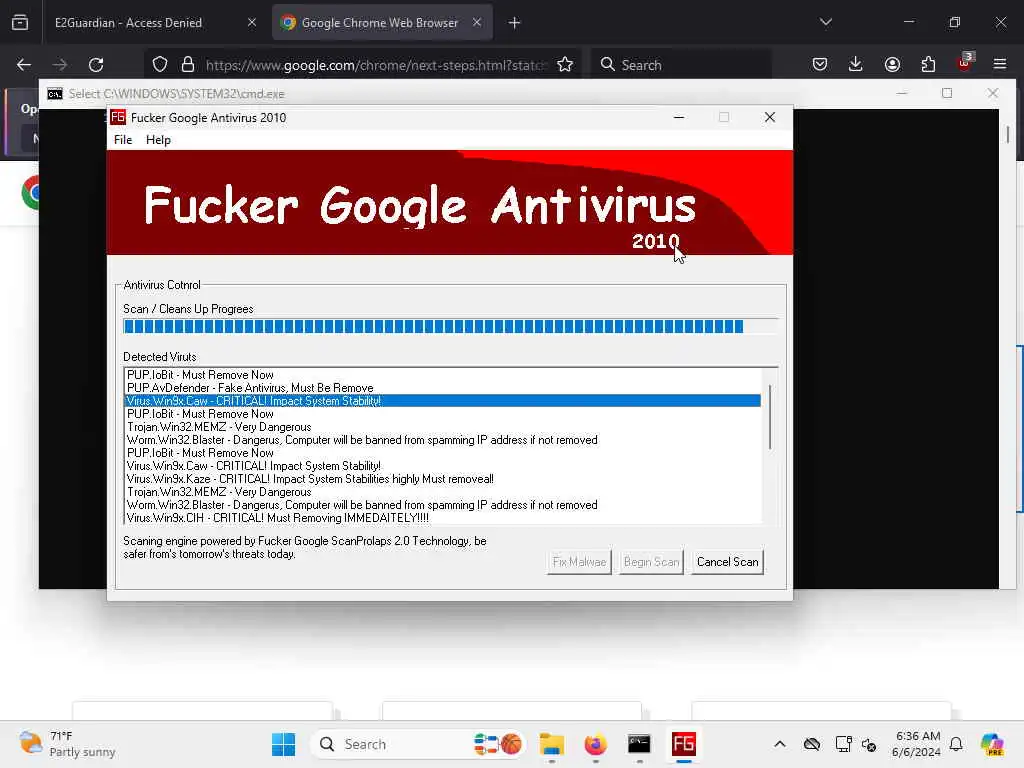
Task: Open the weather widget showing 71°F
Action: click(67, 744)
